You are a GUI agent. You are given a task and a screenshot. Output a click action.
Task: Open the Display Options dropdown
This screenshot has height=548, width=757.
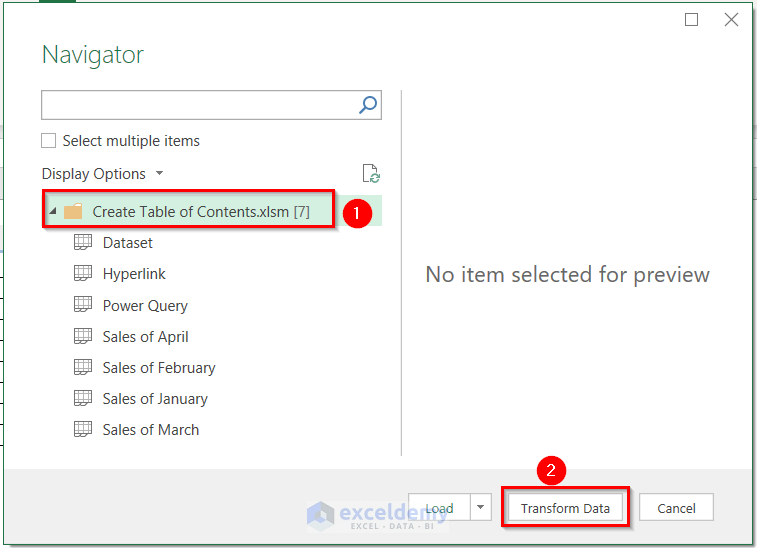102,173
